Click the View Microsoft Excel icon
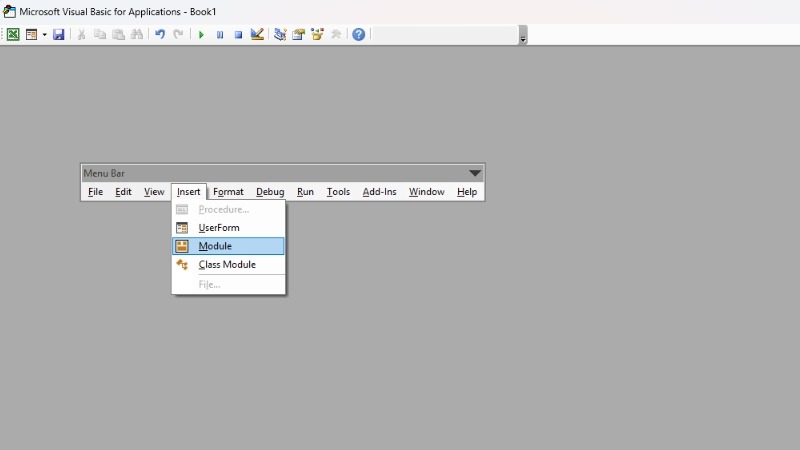800x450 pixels. pyautogui.click(x=13, y=34)
